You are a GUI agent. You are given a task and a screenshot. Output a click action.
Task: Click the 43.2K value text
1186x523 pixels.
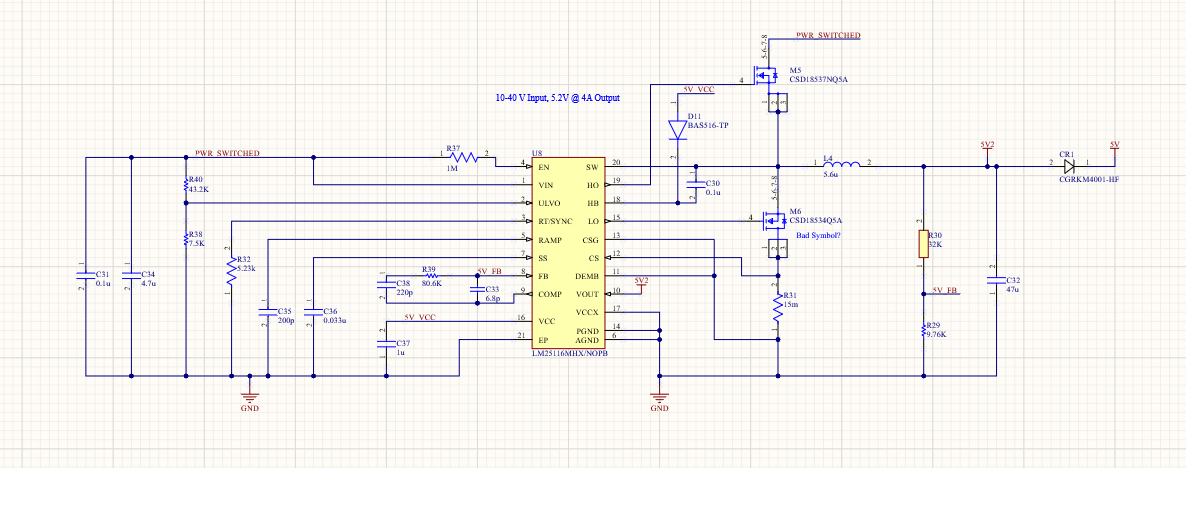[198, 189]
